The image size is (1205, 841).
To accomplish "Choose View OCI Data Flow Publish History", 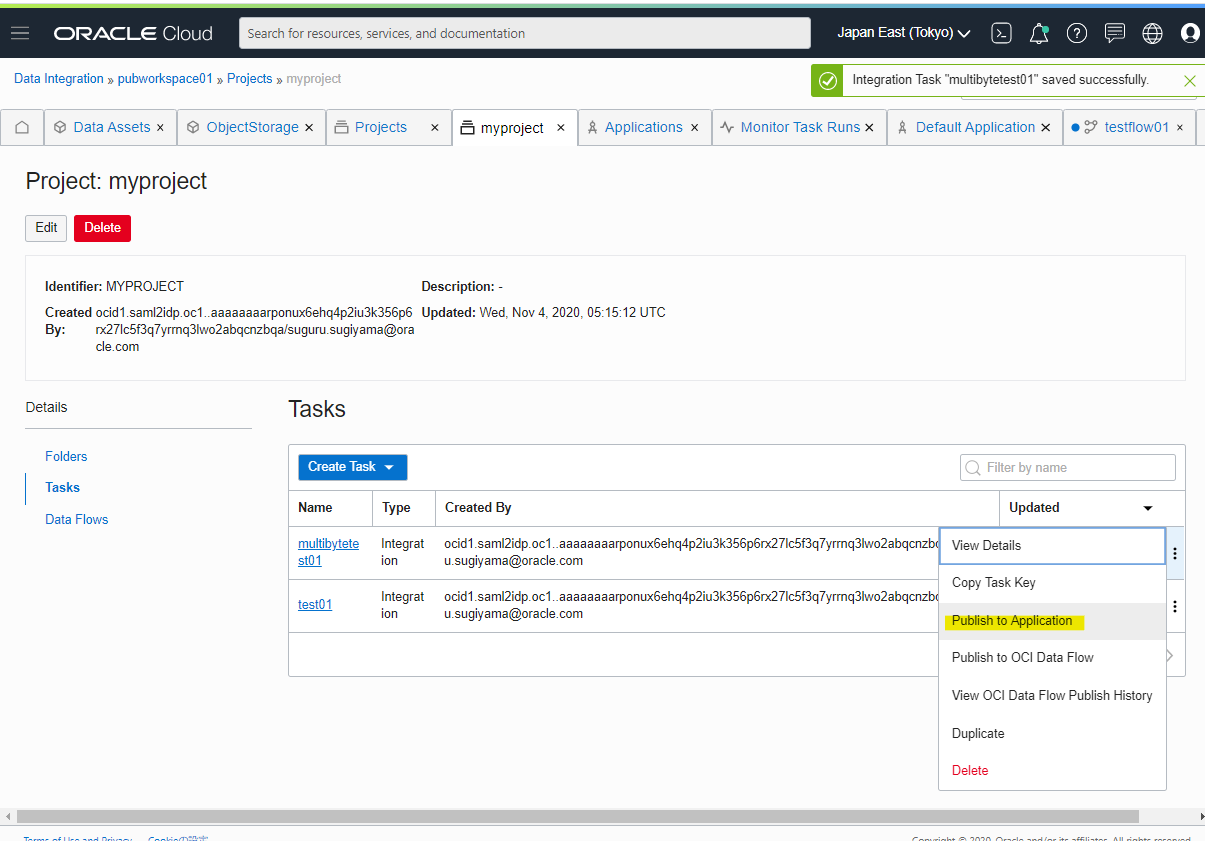I will 1052,696.
